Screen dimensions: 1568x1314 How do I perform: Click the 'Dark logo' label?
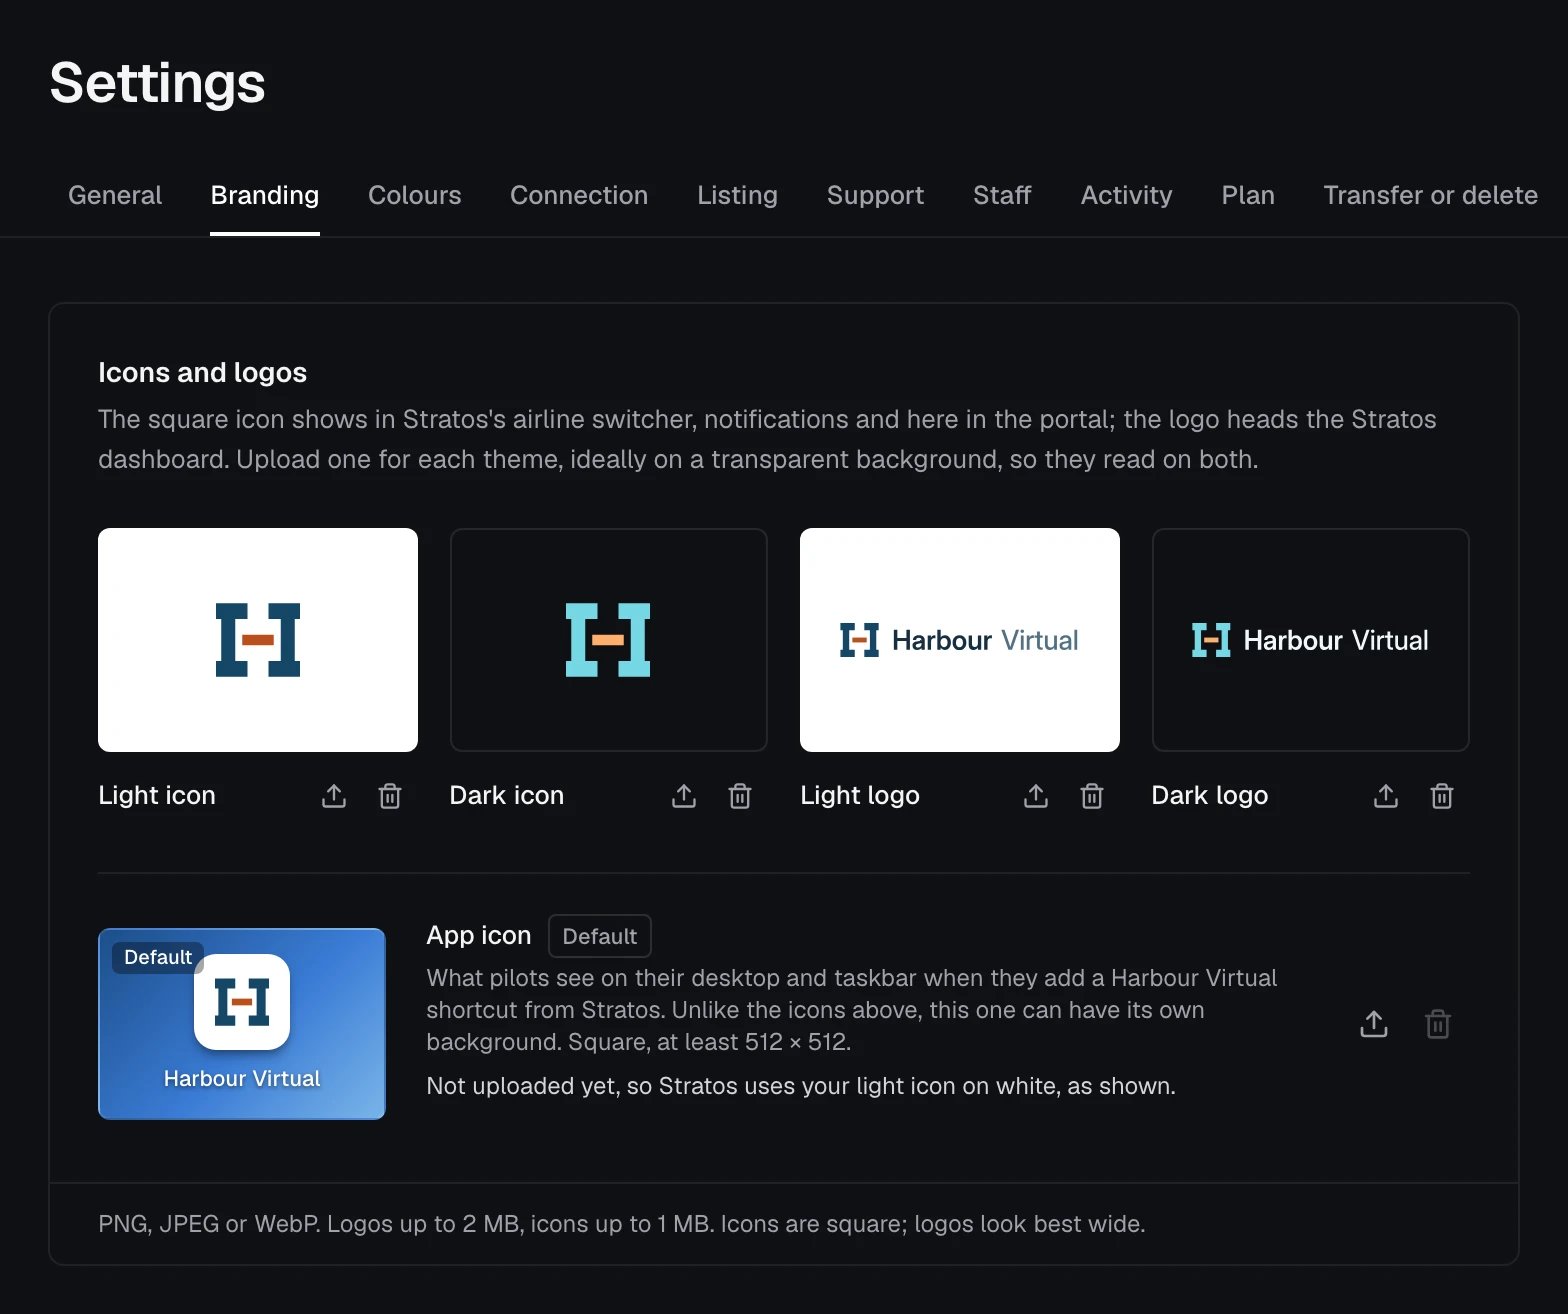1210,795
